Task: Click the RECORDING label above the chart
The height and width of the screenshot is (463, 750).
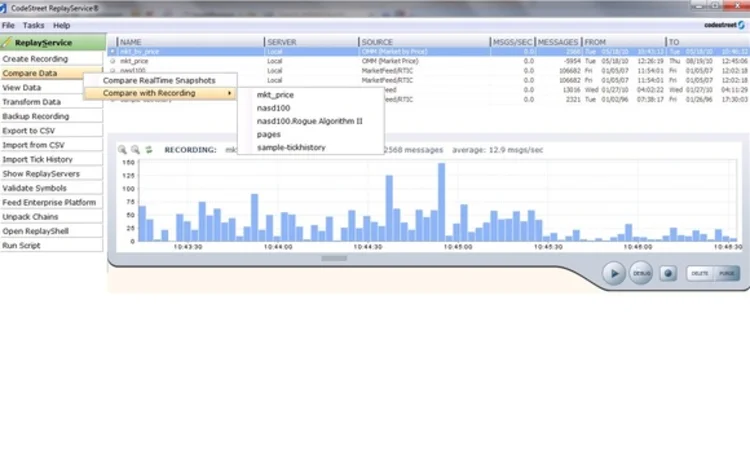Action: (x=190, y=150)
